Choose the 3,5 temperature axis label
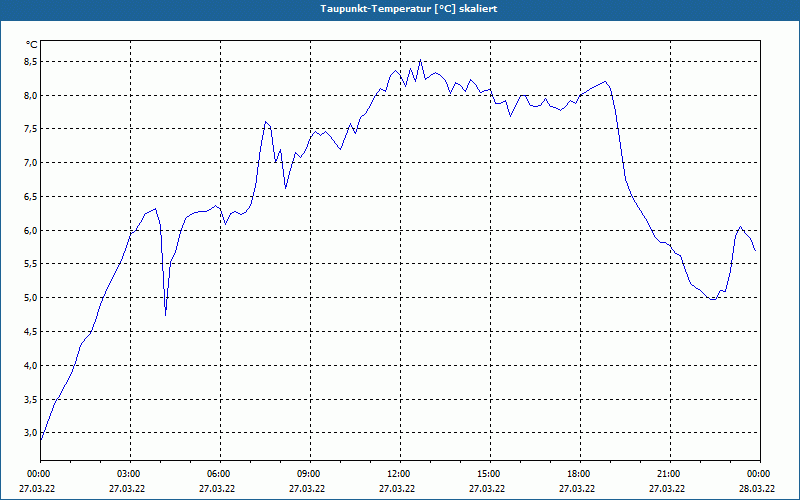Image resolution: width=800 pixels, height=500 pixels. [32, 399]
